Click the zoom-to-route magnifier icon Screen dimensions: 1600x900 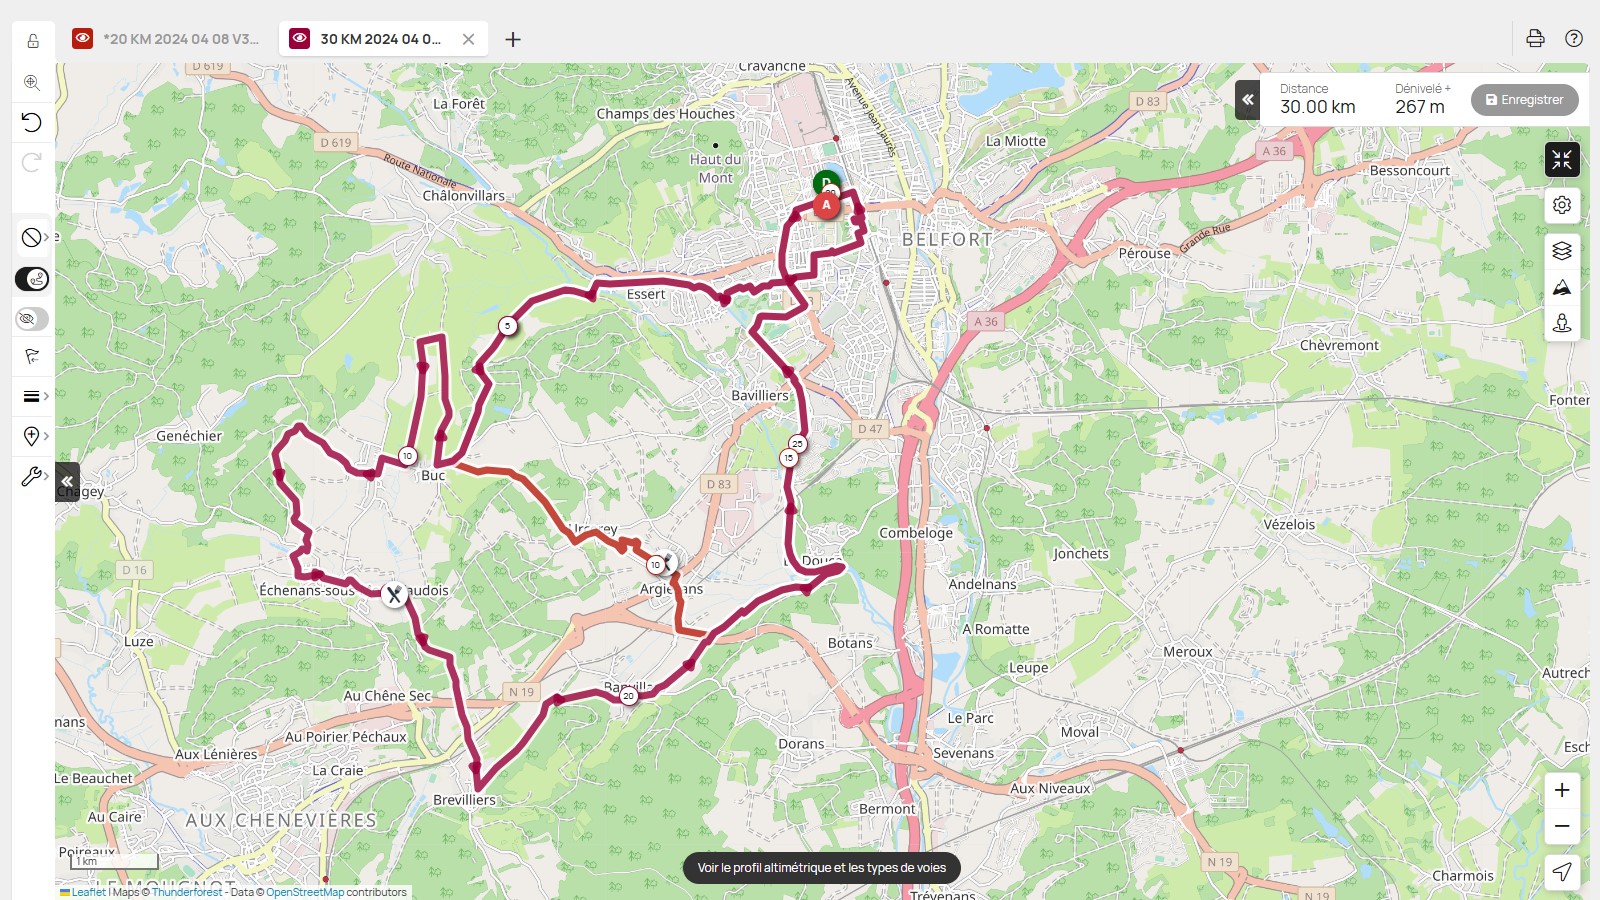pos(32,82)
